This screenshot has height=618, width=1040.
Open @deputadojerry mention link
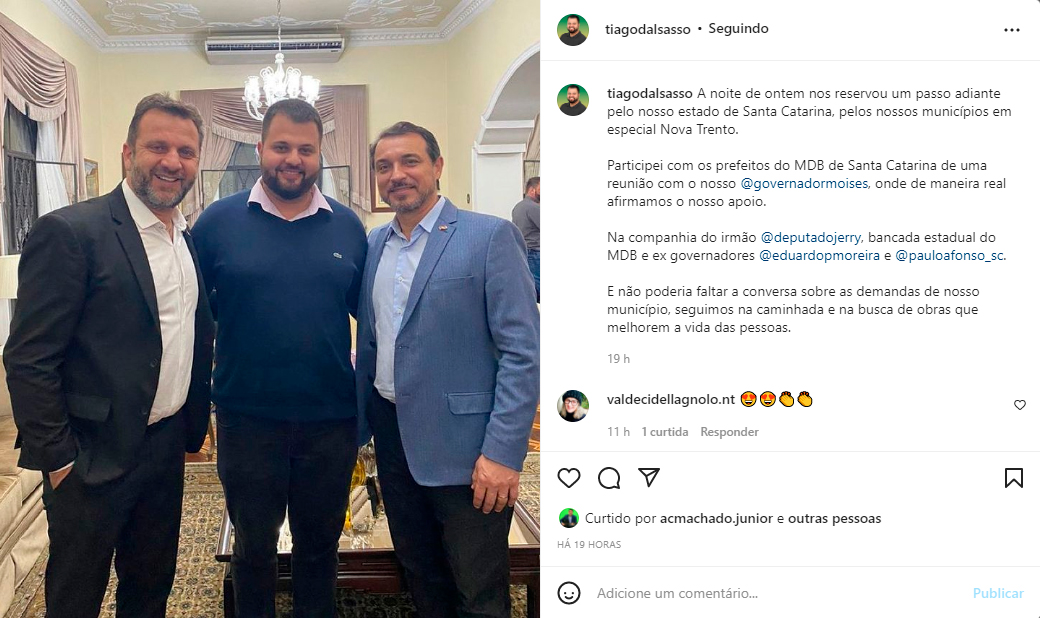[x=811, y=237]
